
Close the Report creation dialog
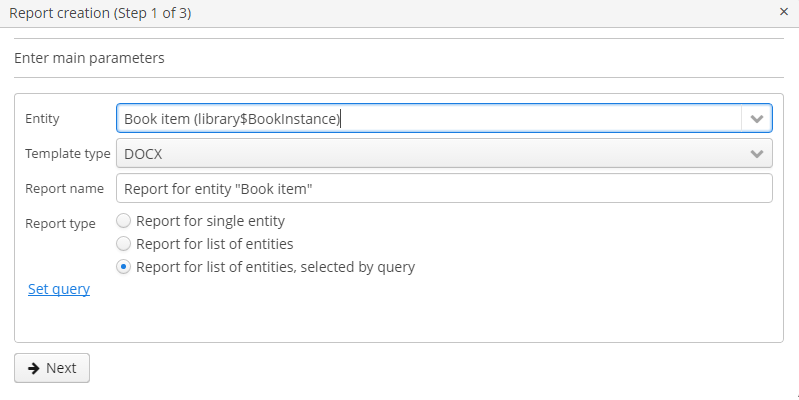click(x=783, y=12)
